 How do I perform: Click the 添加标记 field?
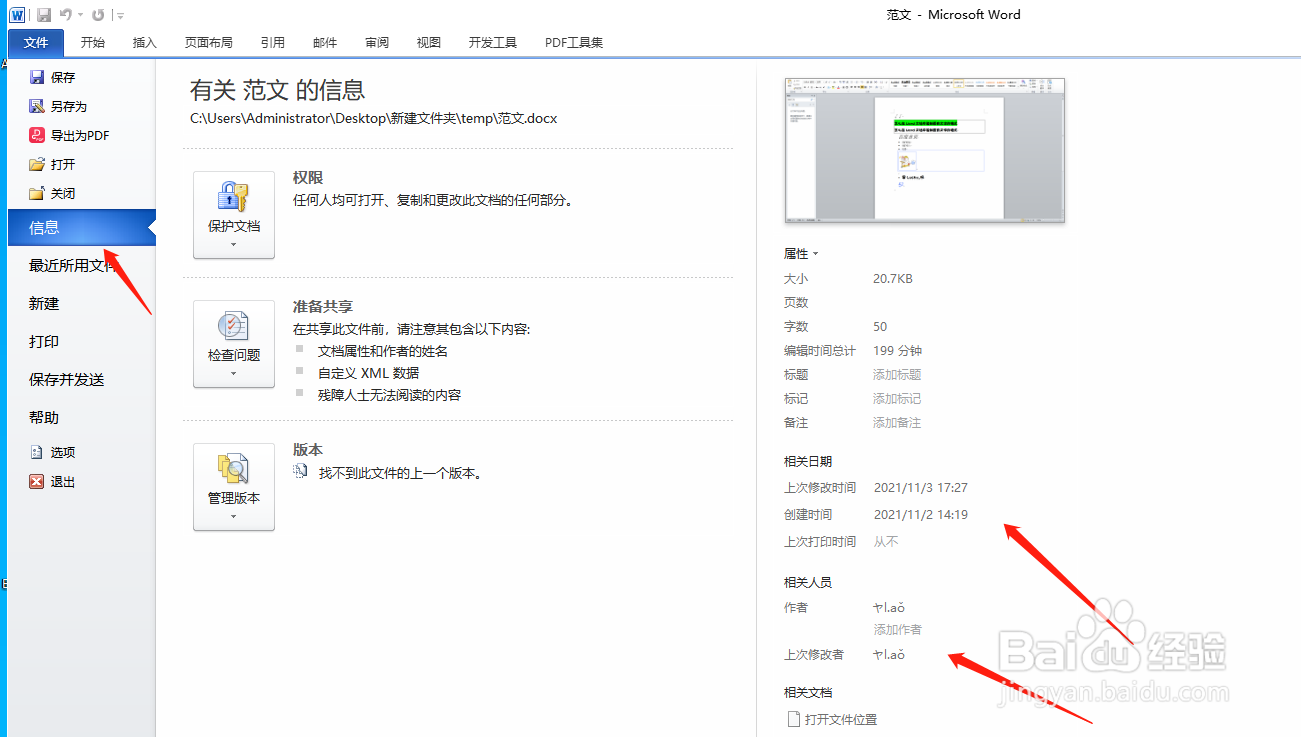897,399
